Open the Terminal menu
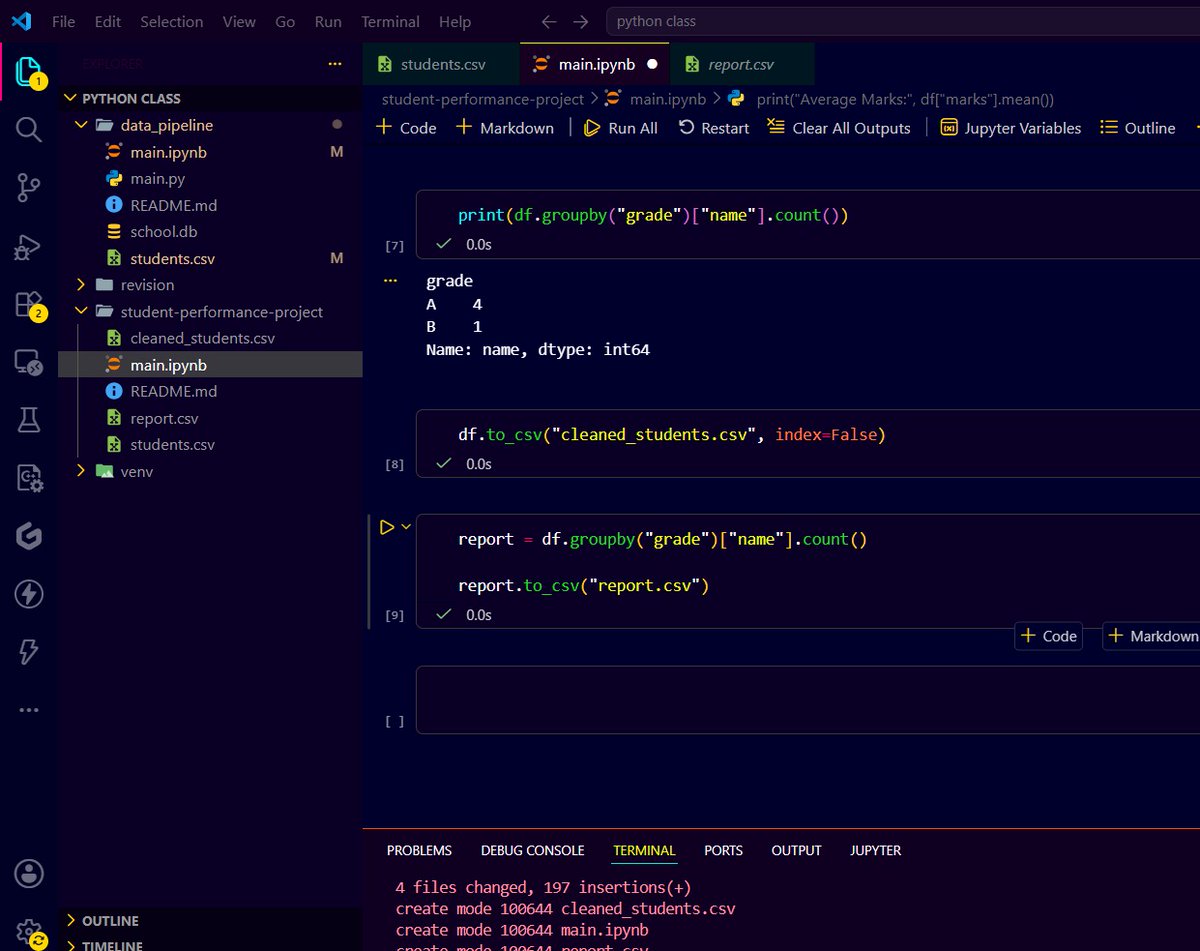This screenshot has width=1200, height=951. tap(390, 21)
